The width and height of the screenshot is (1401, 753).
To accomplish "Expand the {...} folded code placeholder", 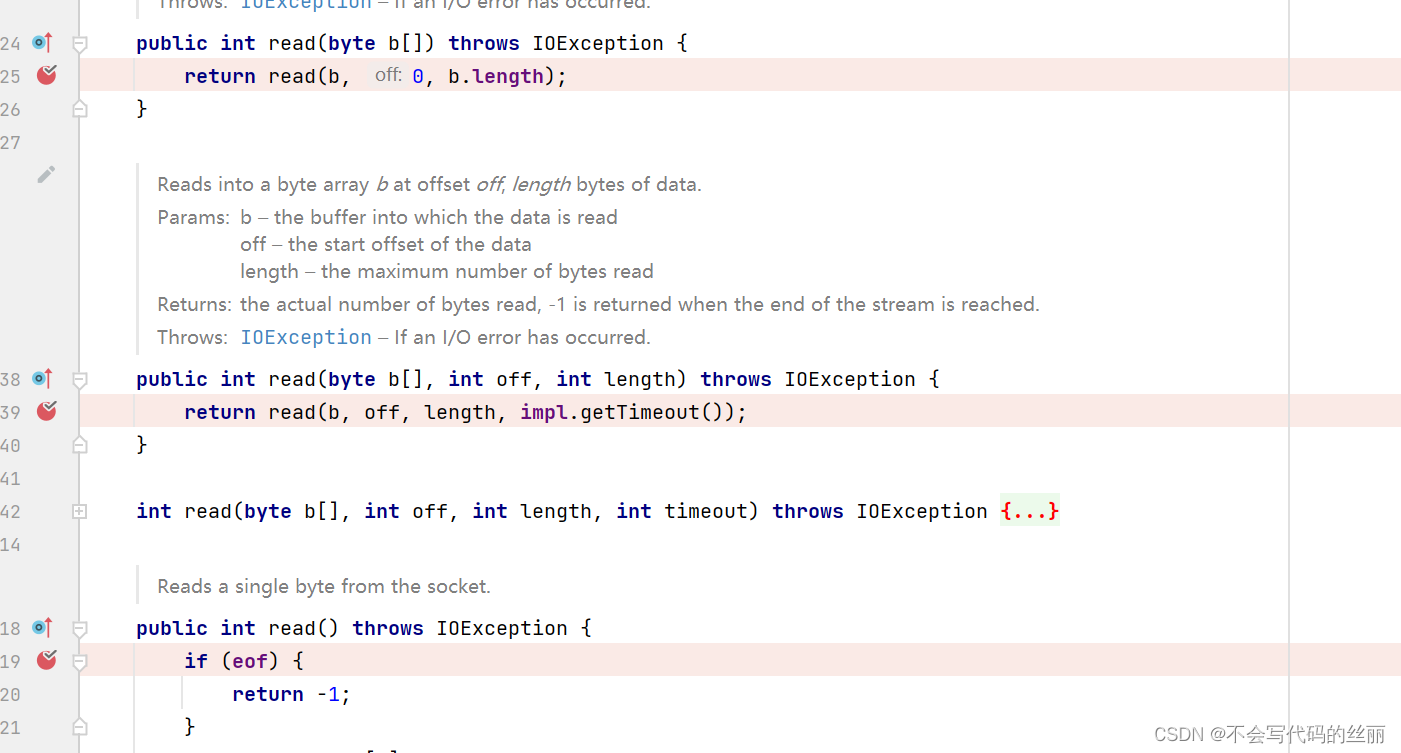I will (1029, 511).
